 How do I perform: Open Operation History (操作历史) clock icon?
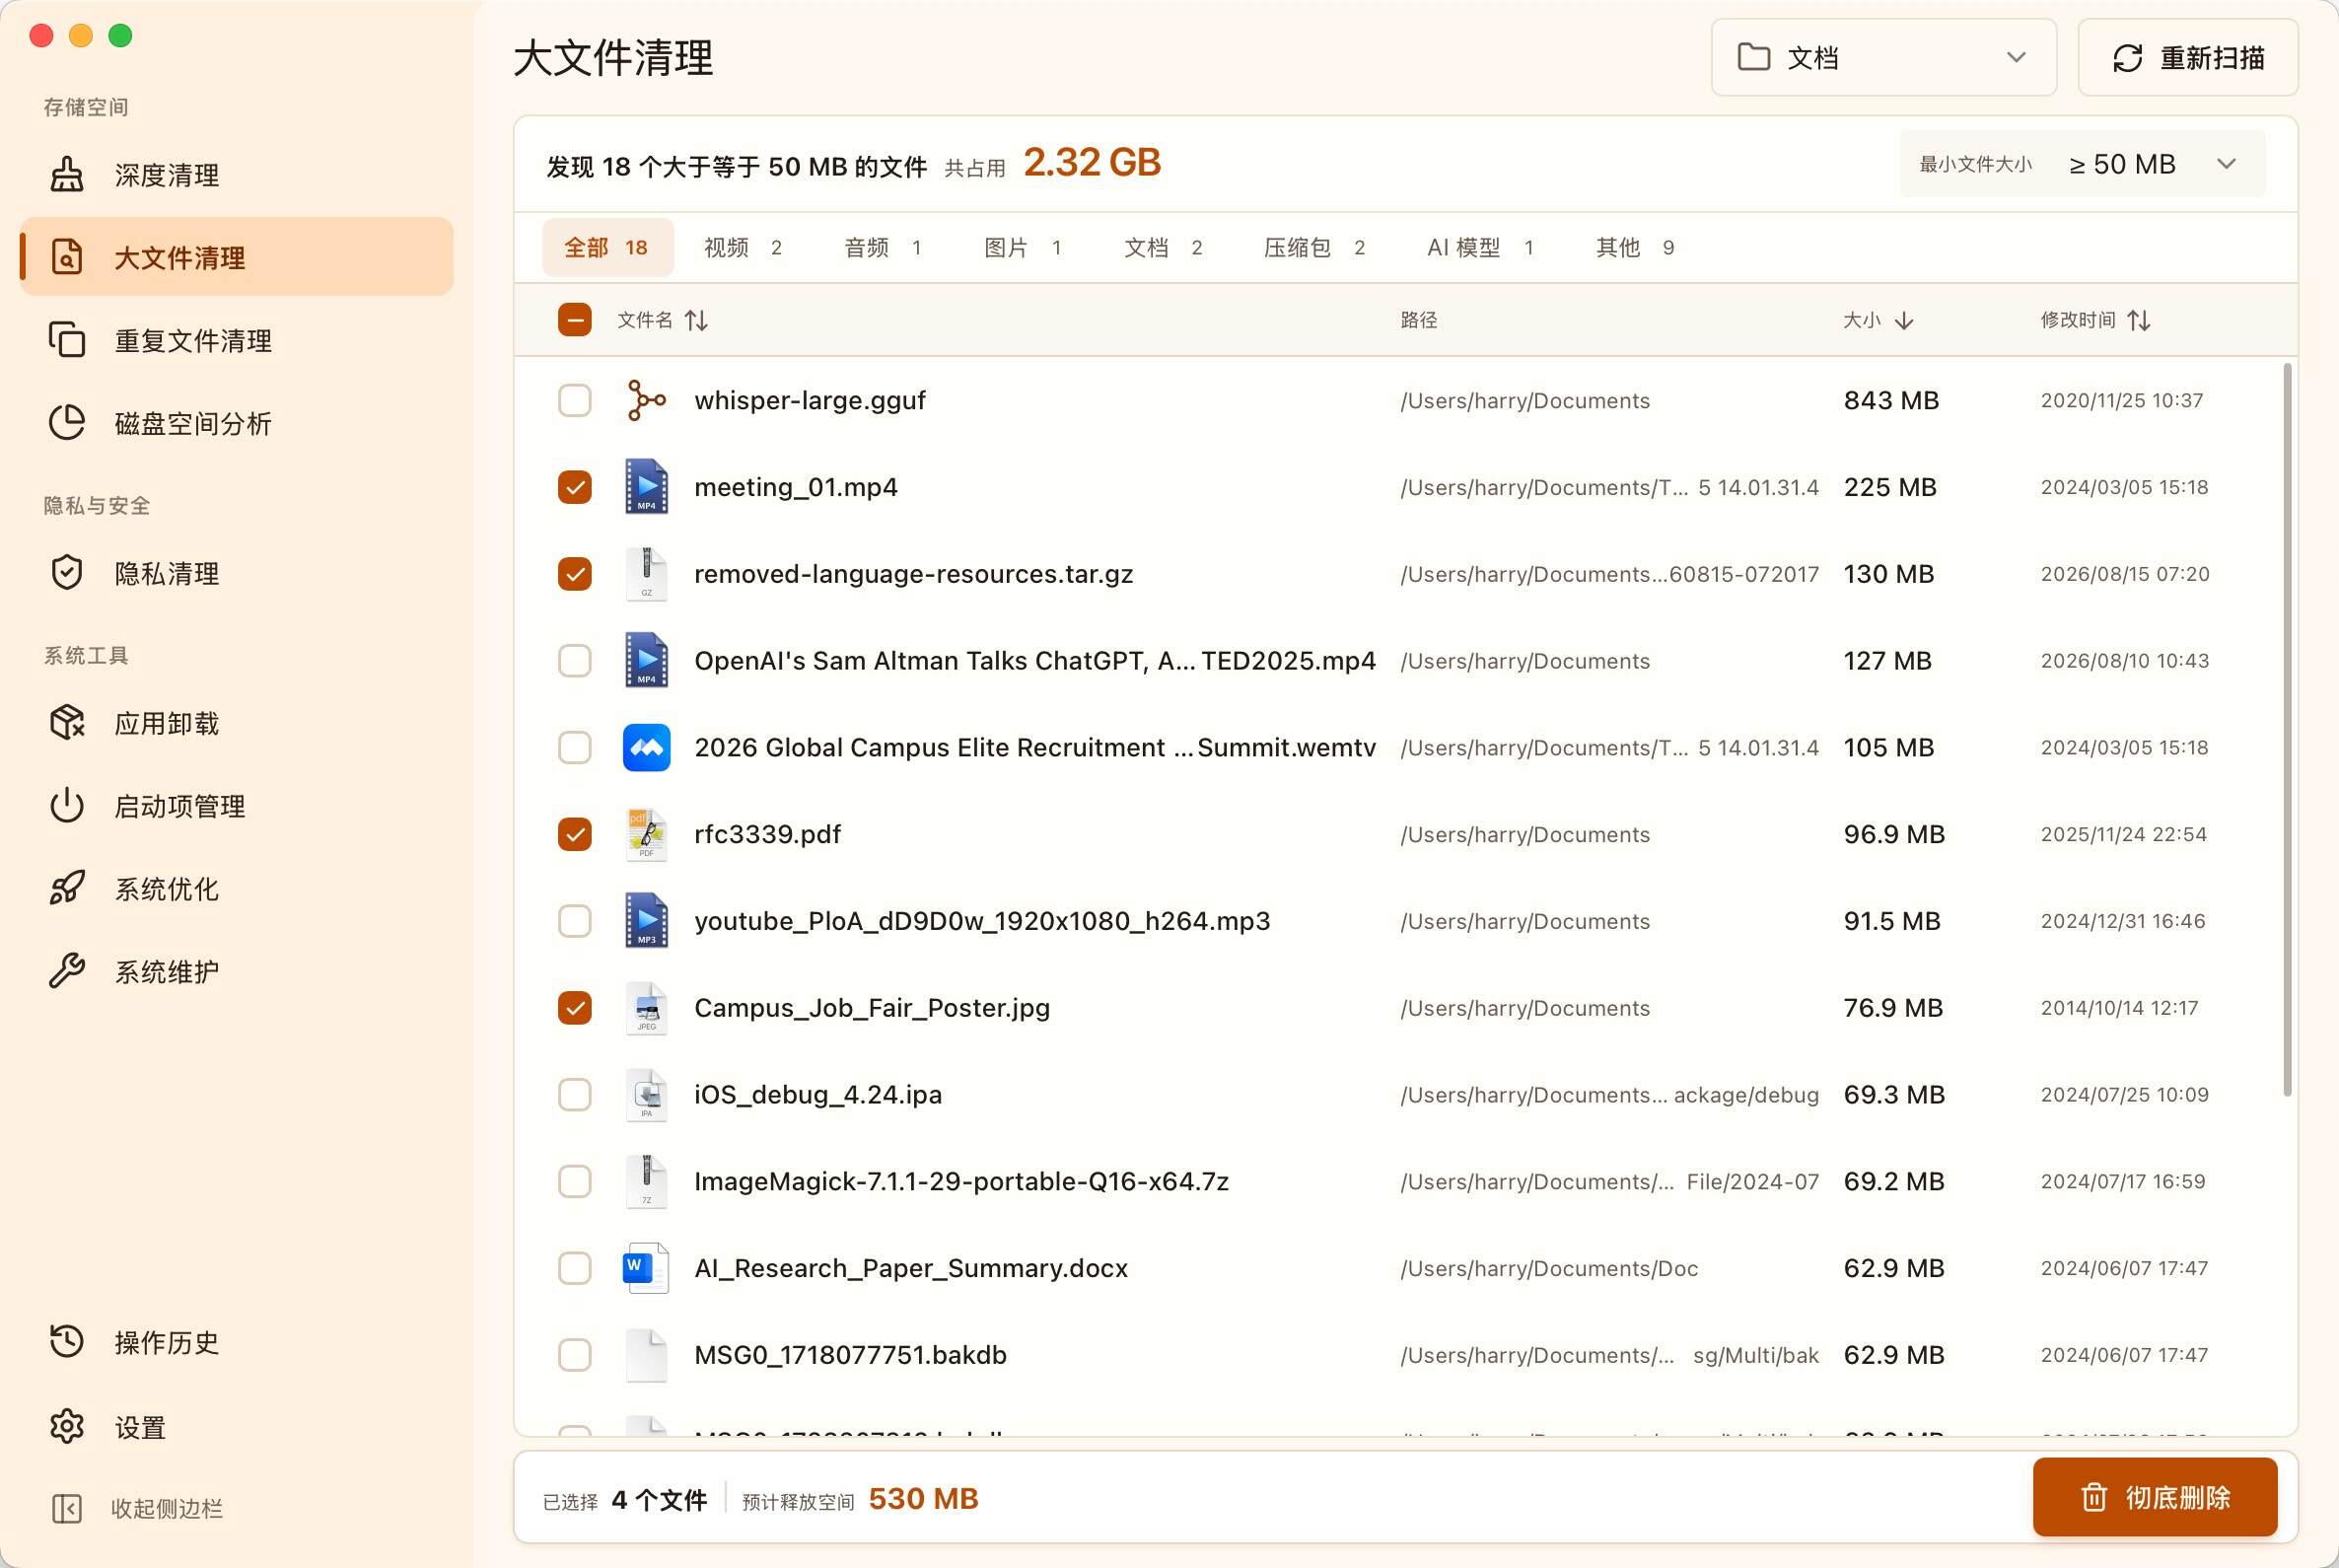point(67,1341)
